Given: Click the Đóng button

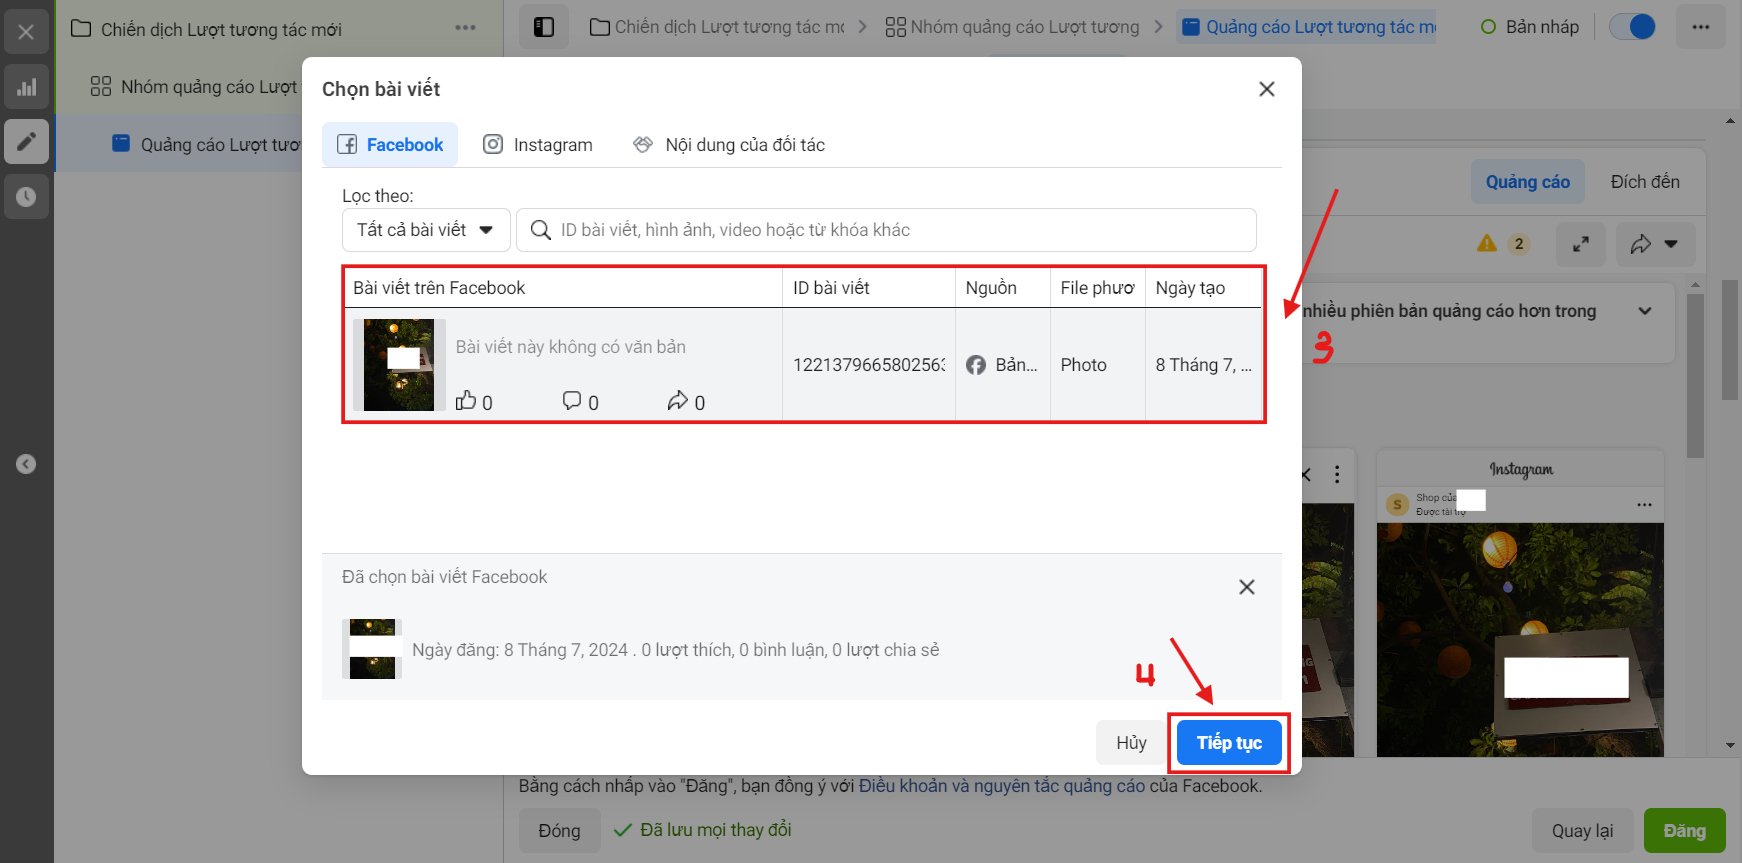Looking at the screenshot, I should tap(559, 831).
